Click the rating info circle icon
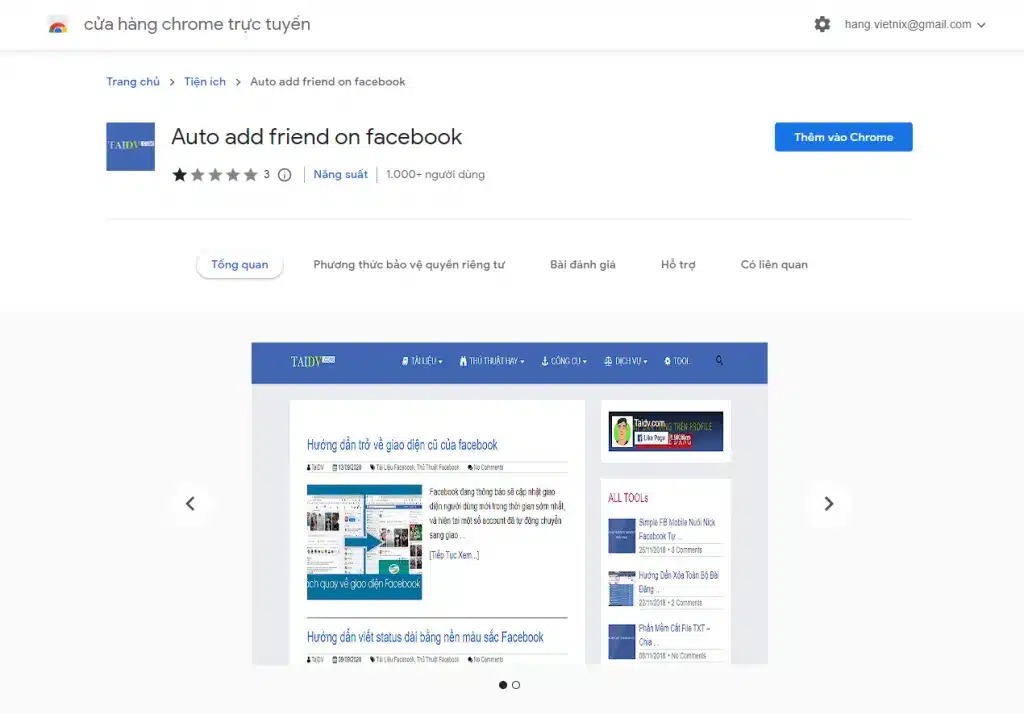The width and height of the screenshot is (1024, 714). point(284,175)
